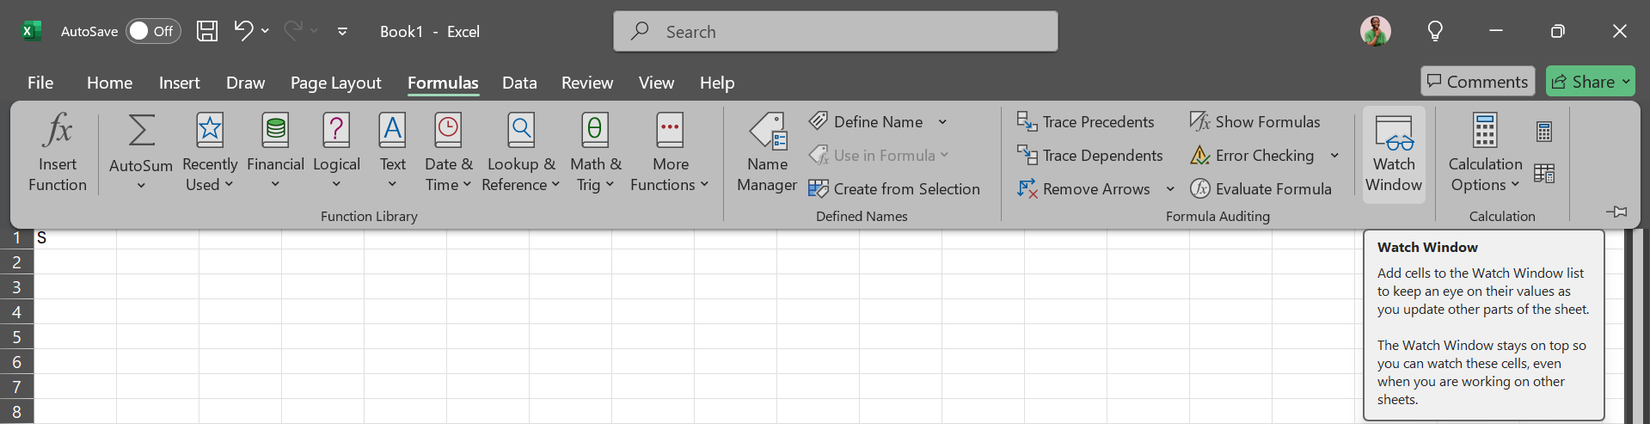Click the Search box
This screenshot has width=1650, height=424.
coord(835,31)
